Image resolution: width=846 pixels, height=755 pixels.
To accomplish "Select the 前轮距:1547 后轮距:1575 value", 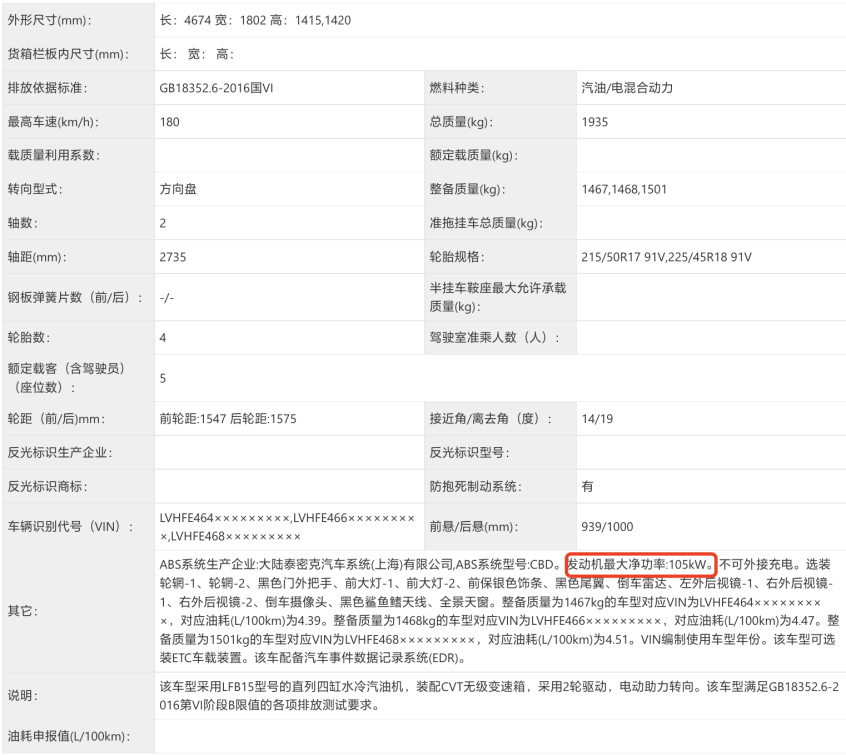I will 228,419.
